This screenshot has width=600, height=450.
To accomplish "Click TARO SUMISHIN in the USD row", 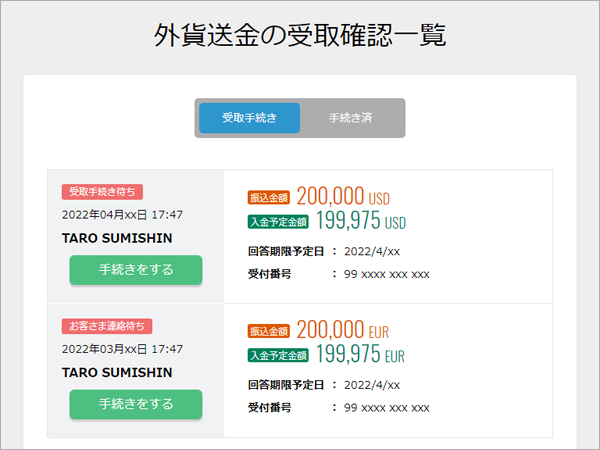I will tap(117, 238).
